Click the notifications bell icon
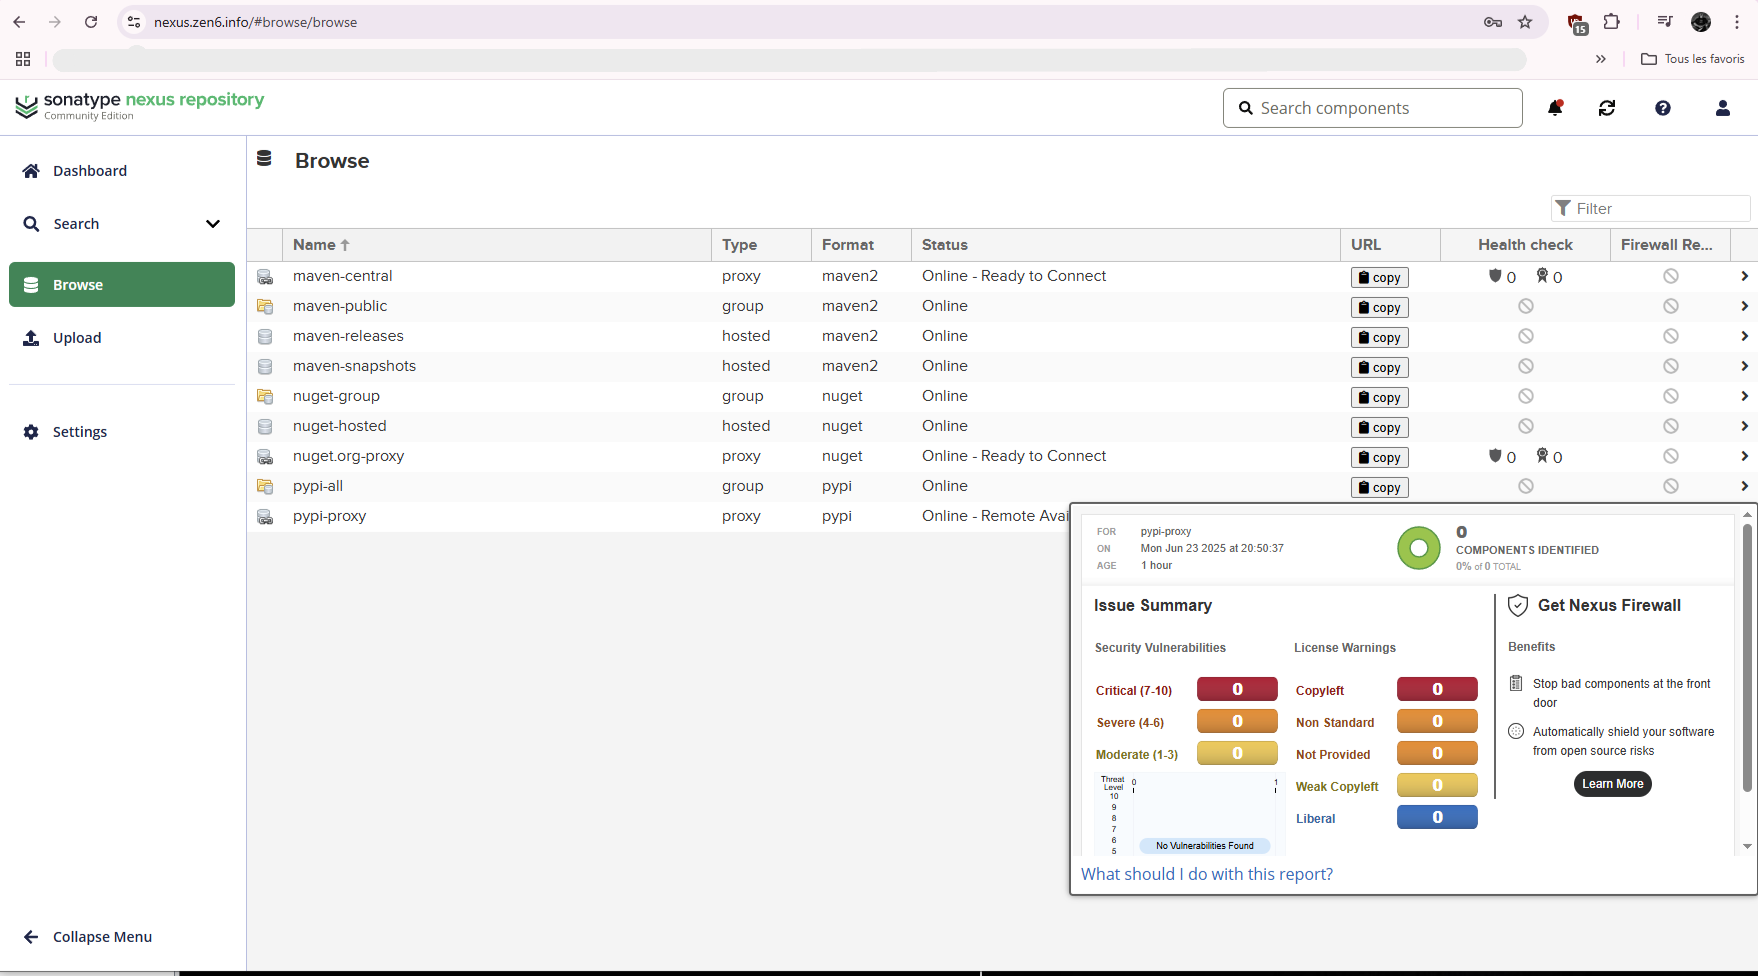 (1555, 108)
